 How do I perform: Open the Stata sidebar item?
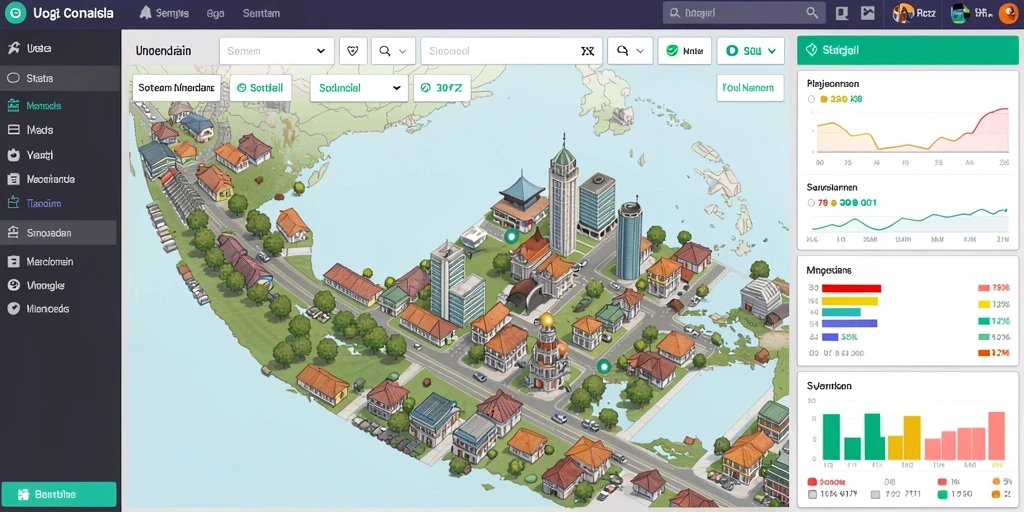tap(60, 78)
